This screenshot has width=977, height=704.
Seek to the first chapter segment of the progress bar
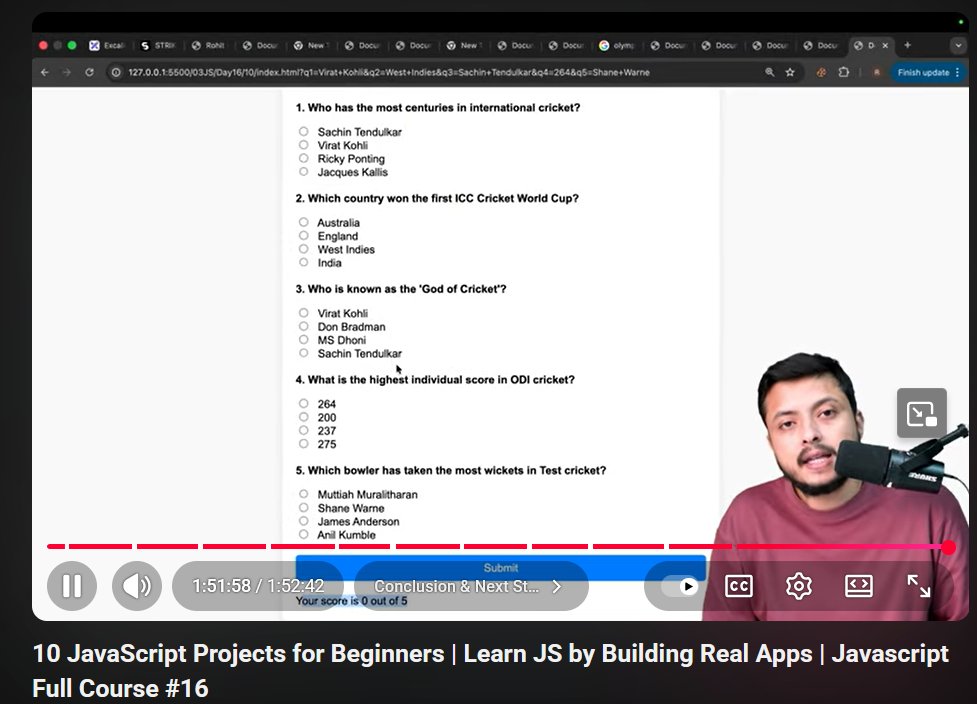(56, 546)
